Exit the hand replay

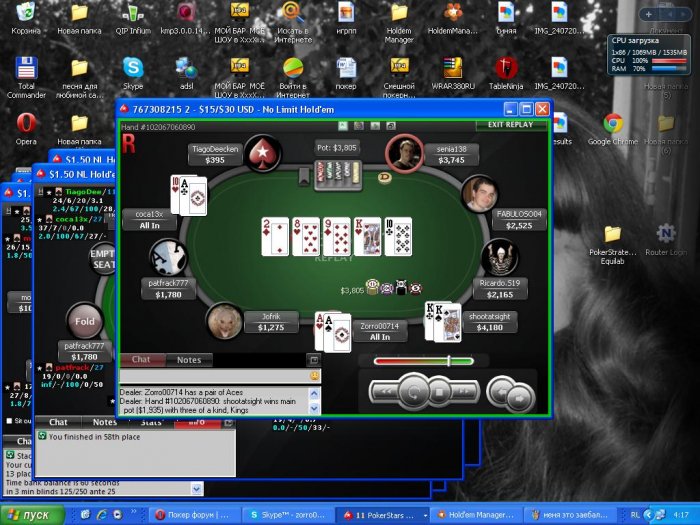[510, 125]
